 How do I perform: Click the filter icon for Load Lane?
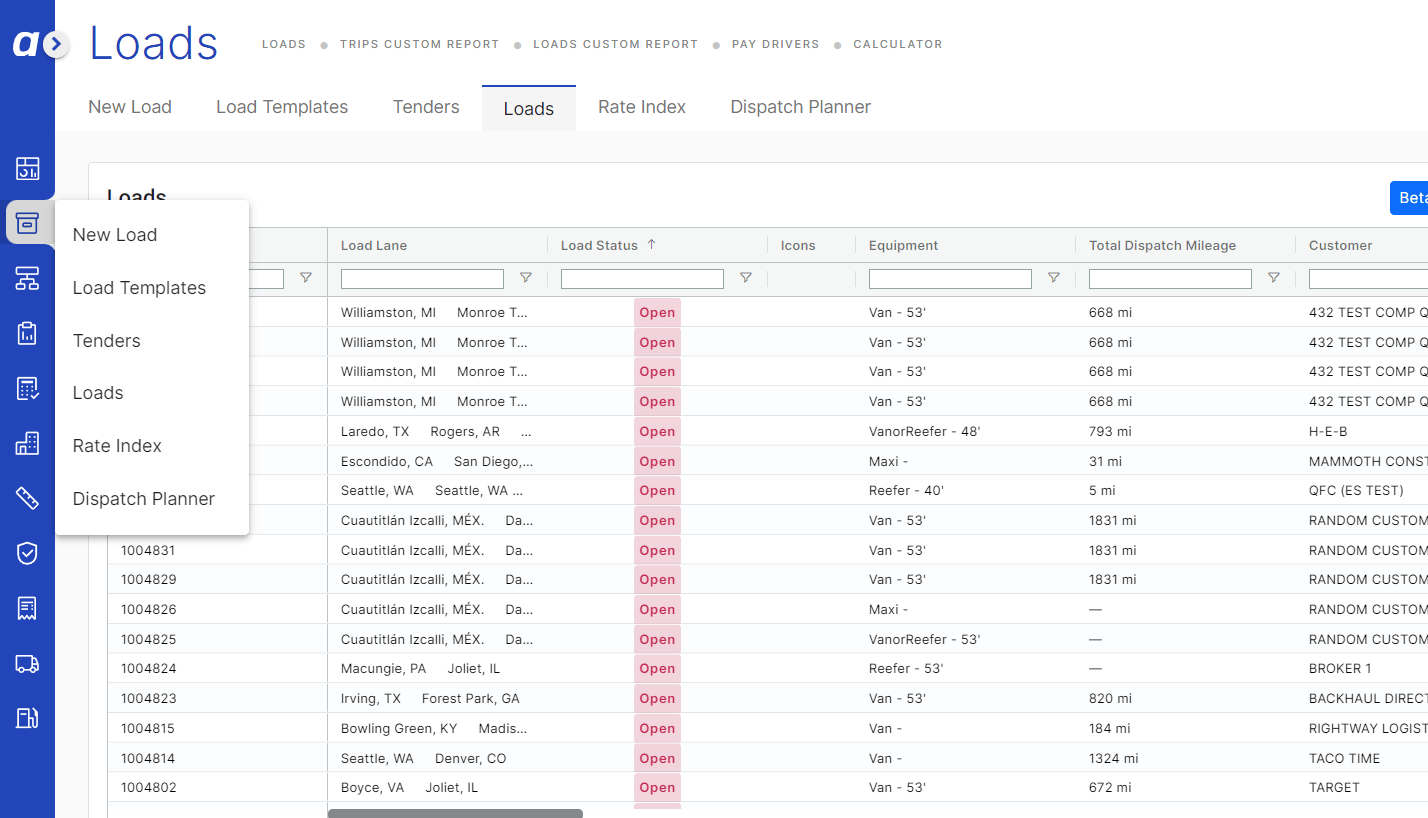pos(525,278)
